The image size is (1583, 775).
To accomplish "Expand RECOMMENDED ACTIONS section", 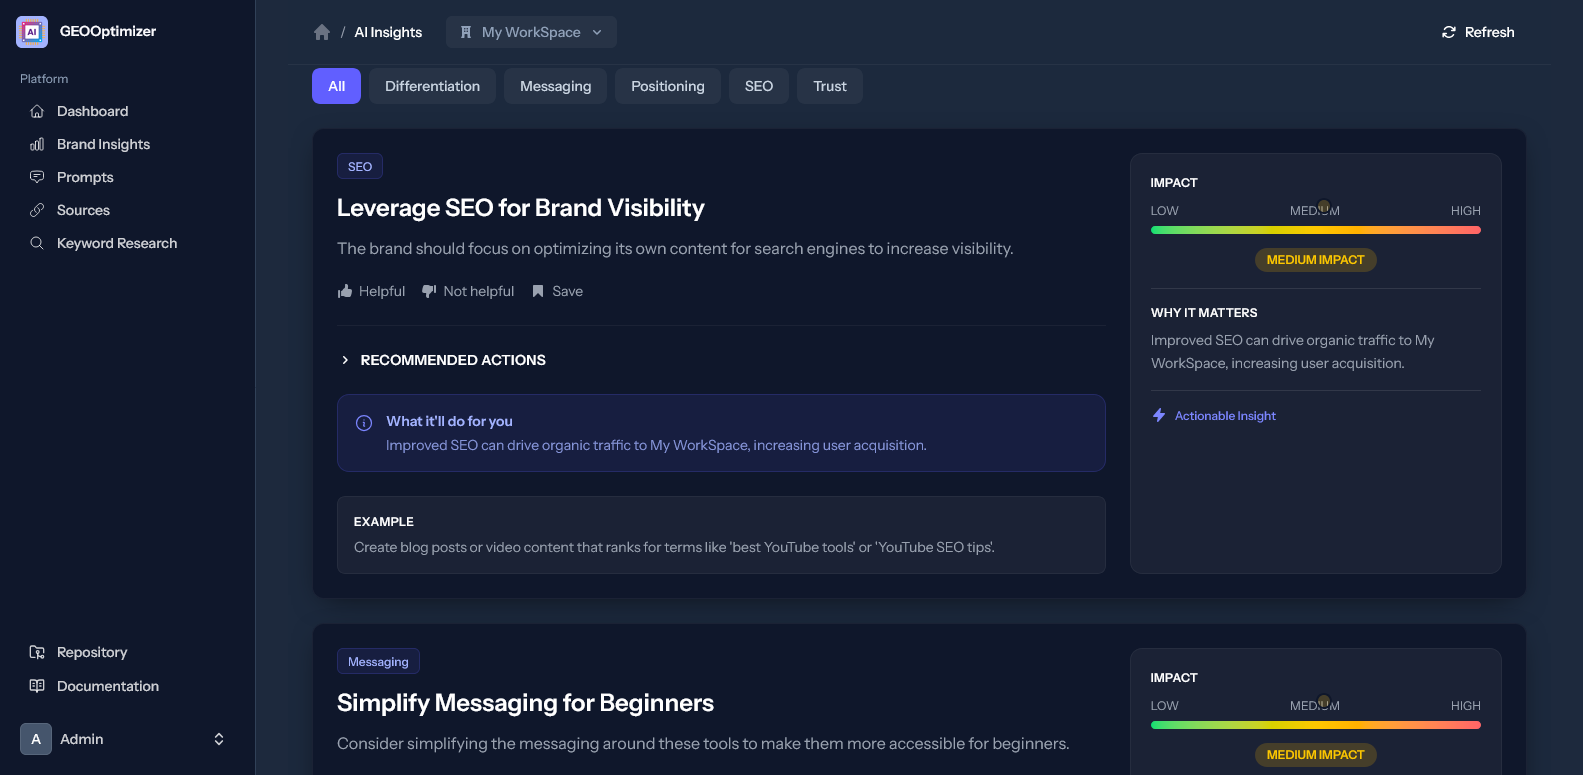I will coord(443,360).
